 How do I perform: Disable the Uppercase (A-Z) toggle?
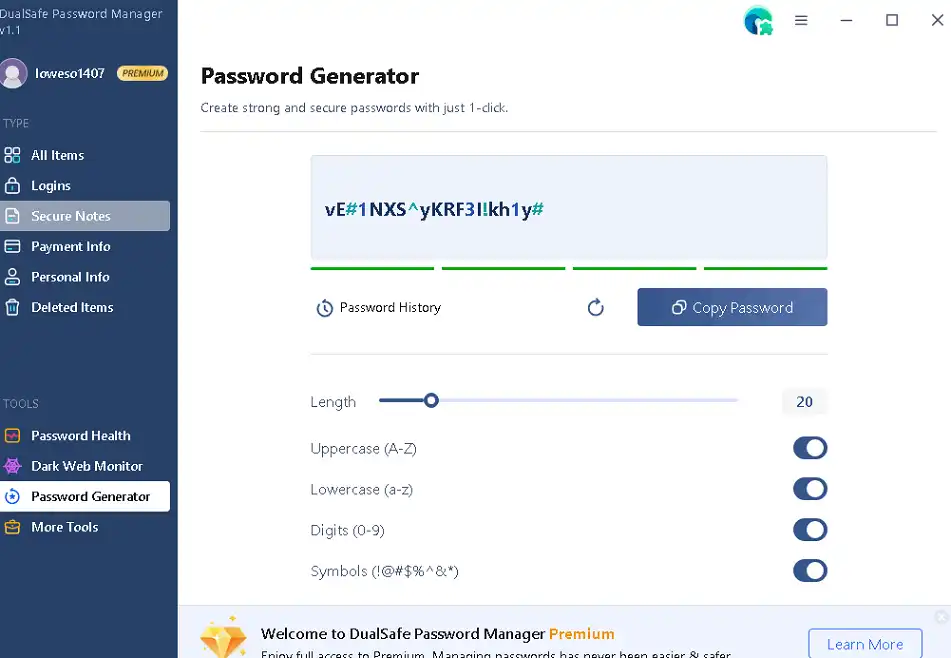[x=810, y=448]
